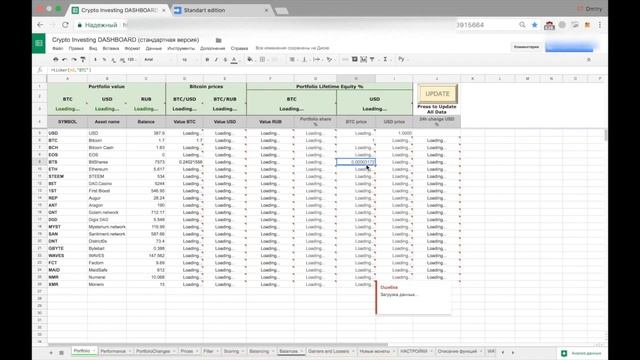Toggle Italic formatting in toolbar

(x=216, y=60)
